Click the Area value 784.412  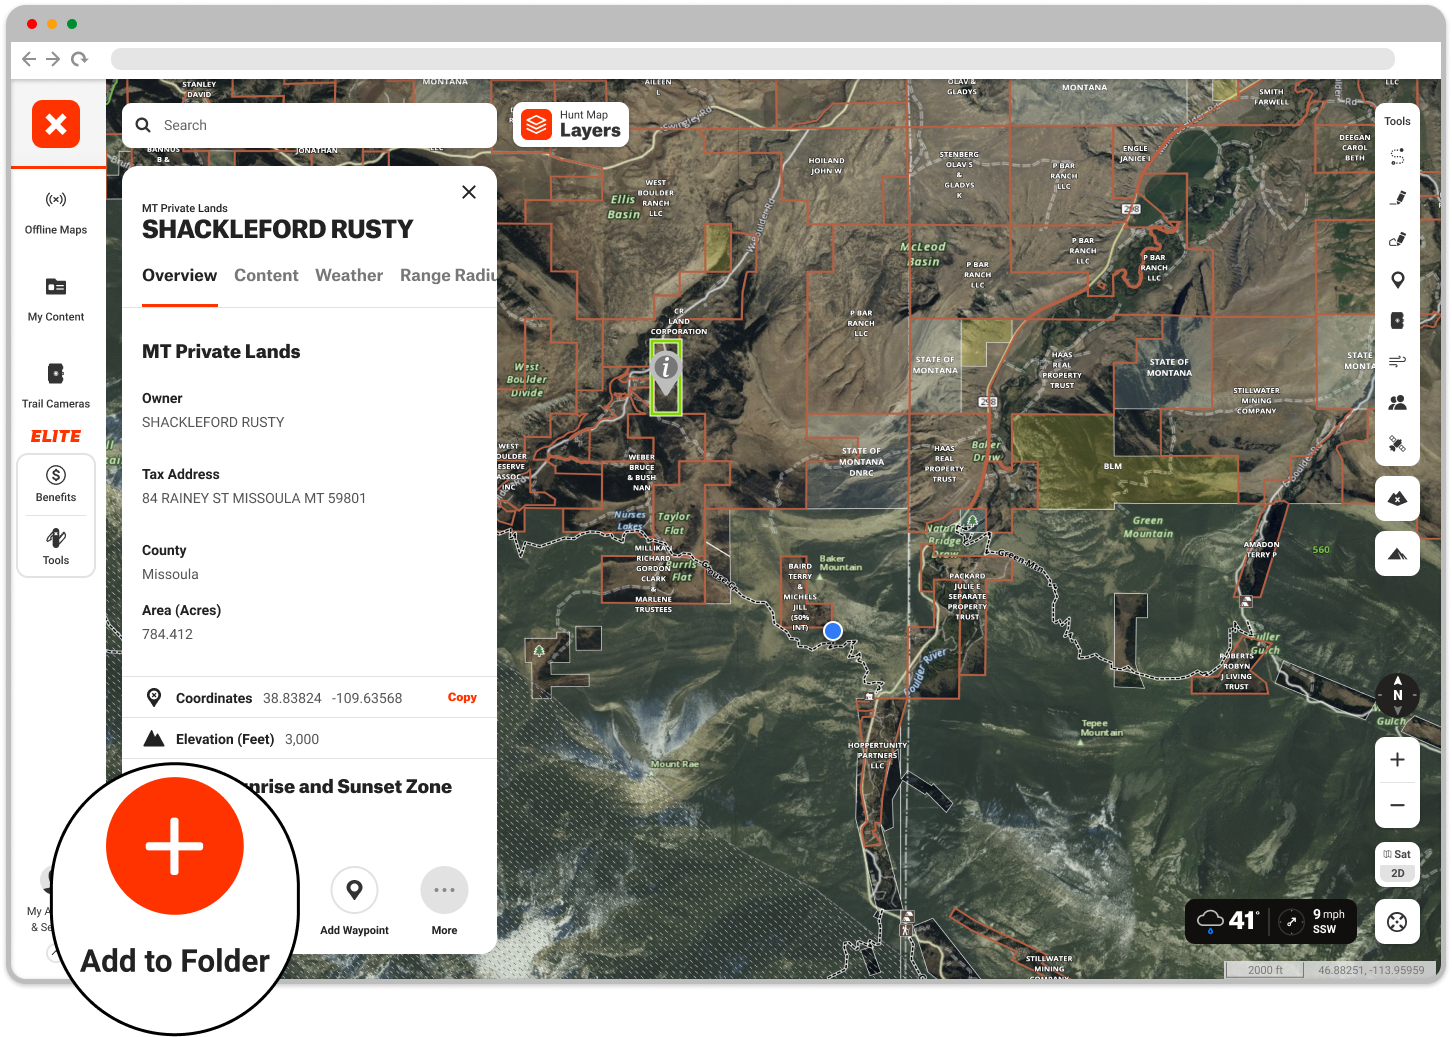tap(167, 634)
